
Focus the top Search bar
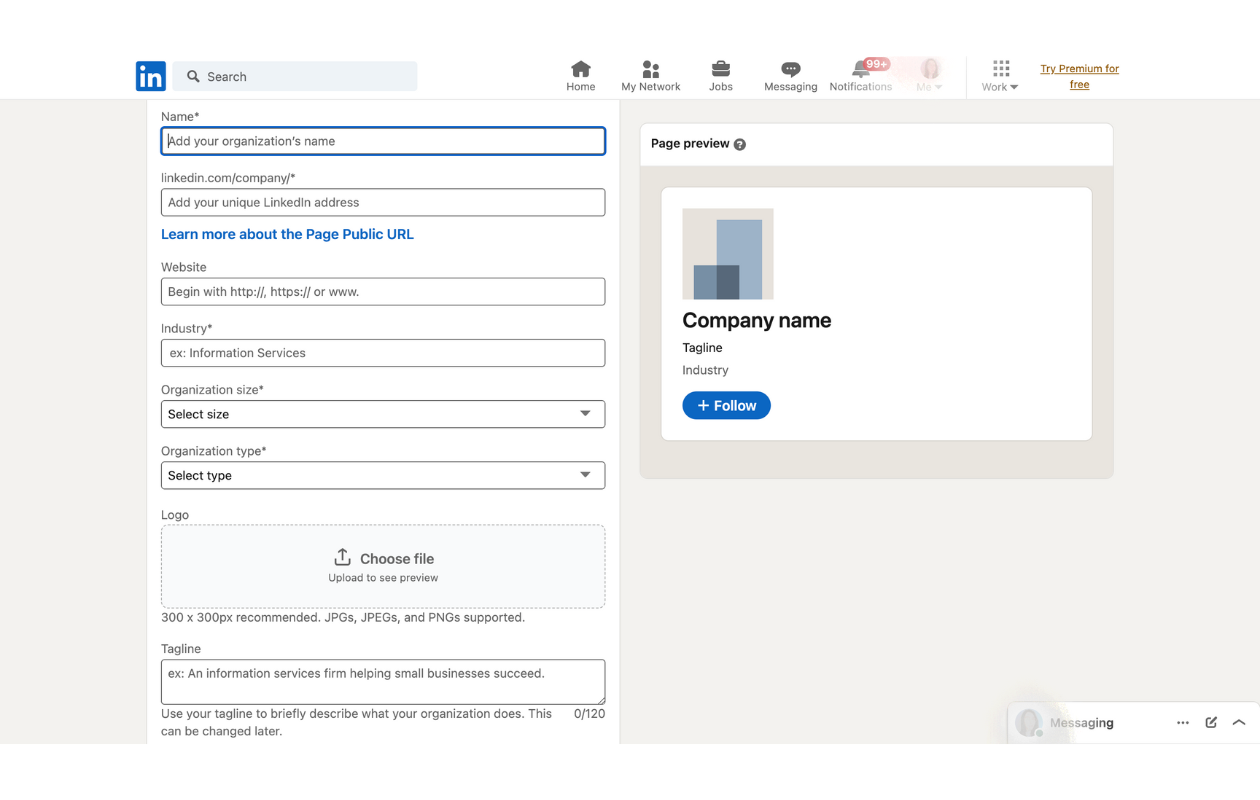[x=295, y=76]
